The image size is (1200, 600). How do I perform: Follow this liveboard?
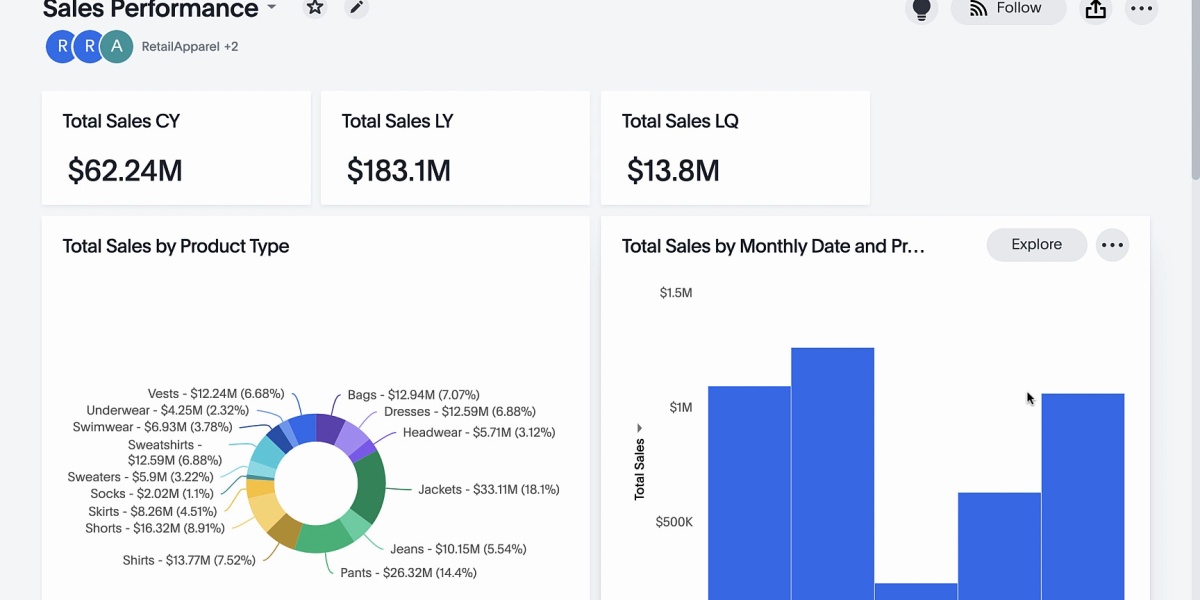click(1008, 8)
